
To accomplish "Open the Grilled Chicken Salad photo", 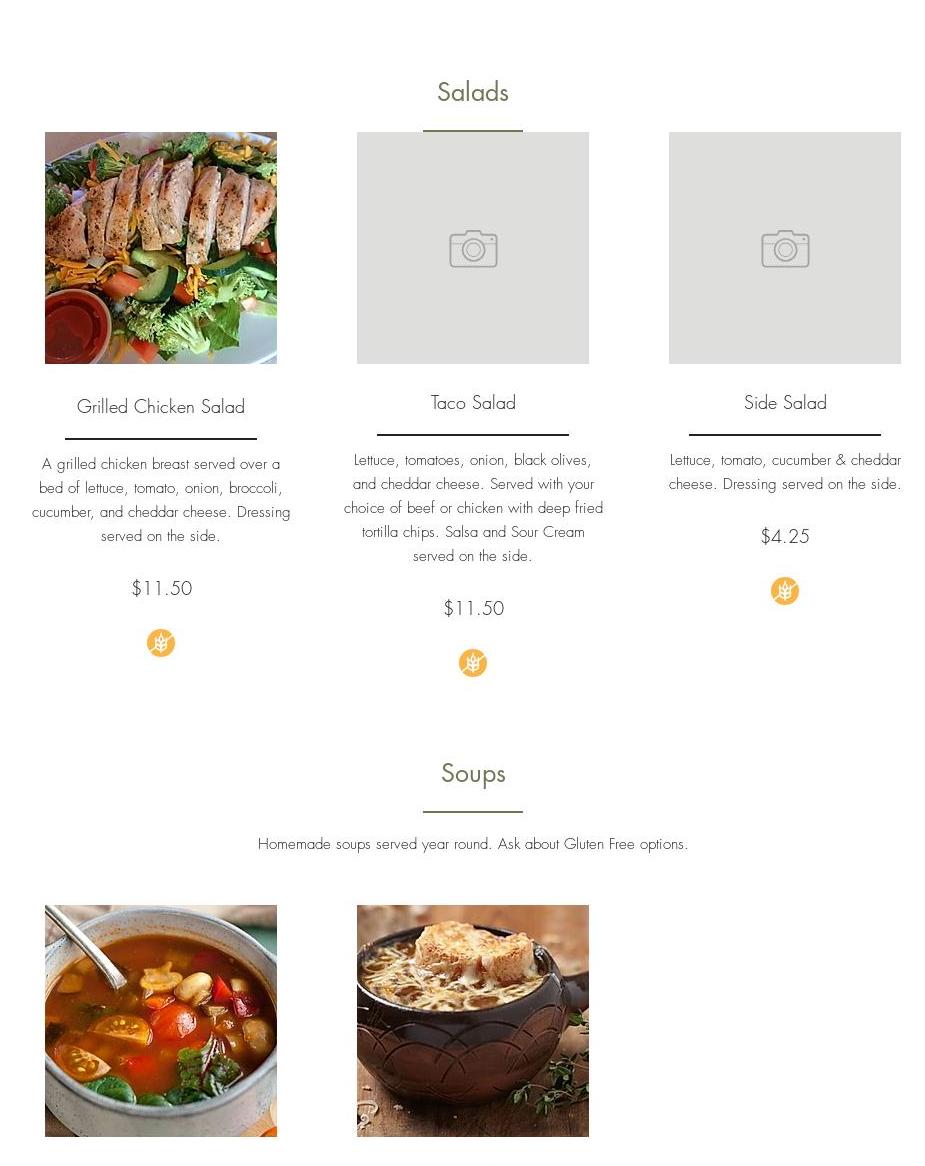I will [x=161, y=248].
